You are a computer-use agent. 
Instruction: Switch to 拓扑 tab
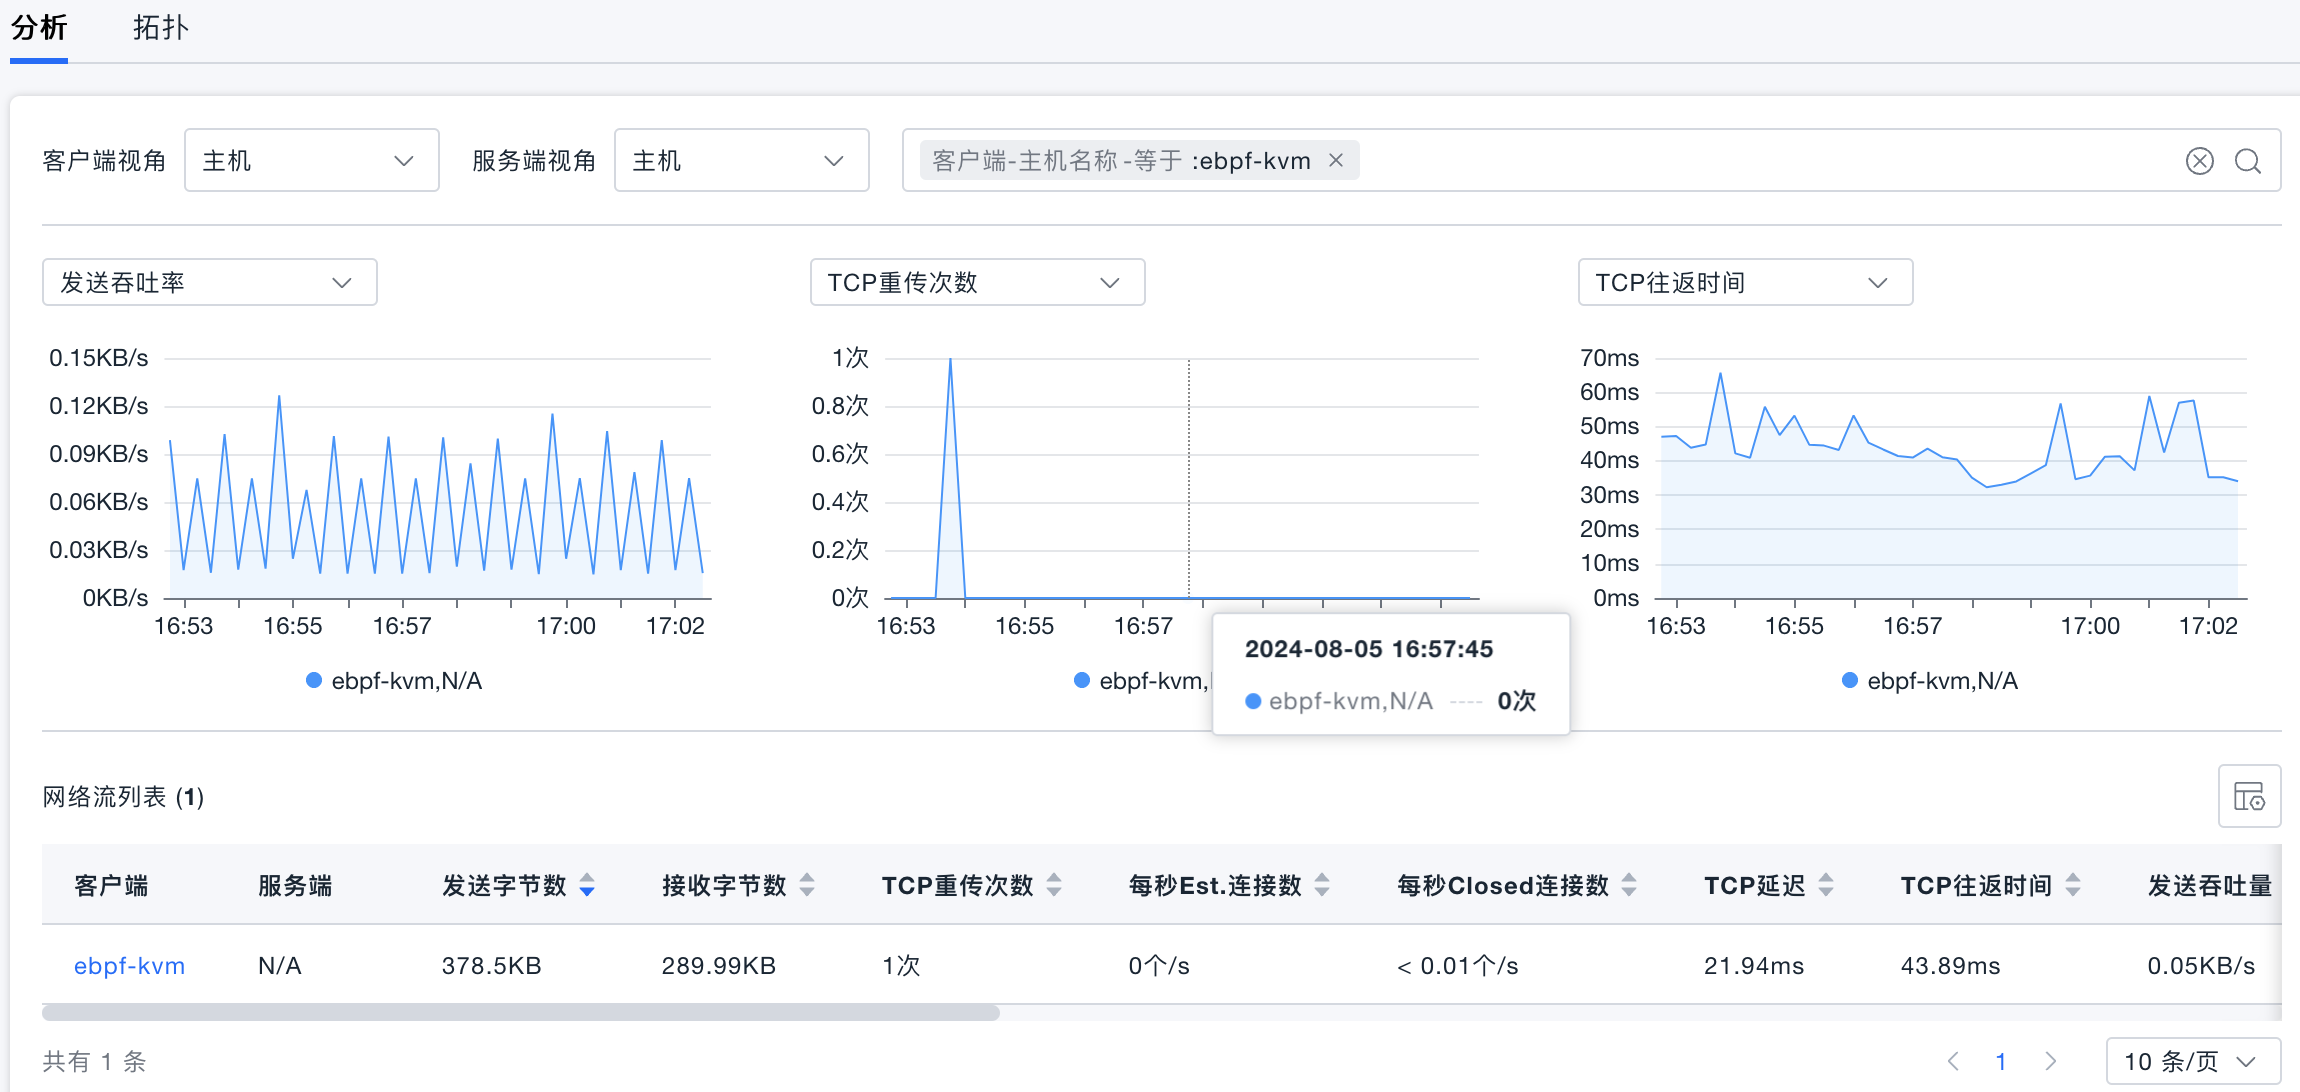[160, 28]
